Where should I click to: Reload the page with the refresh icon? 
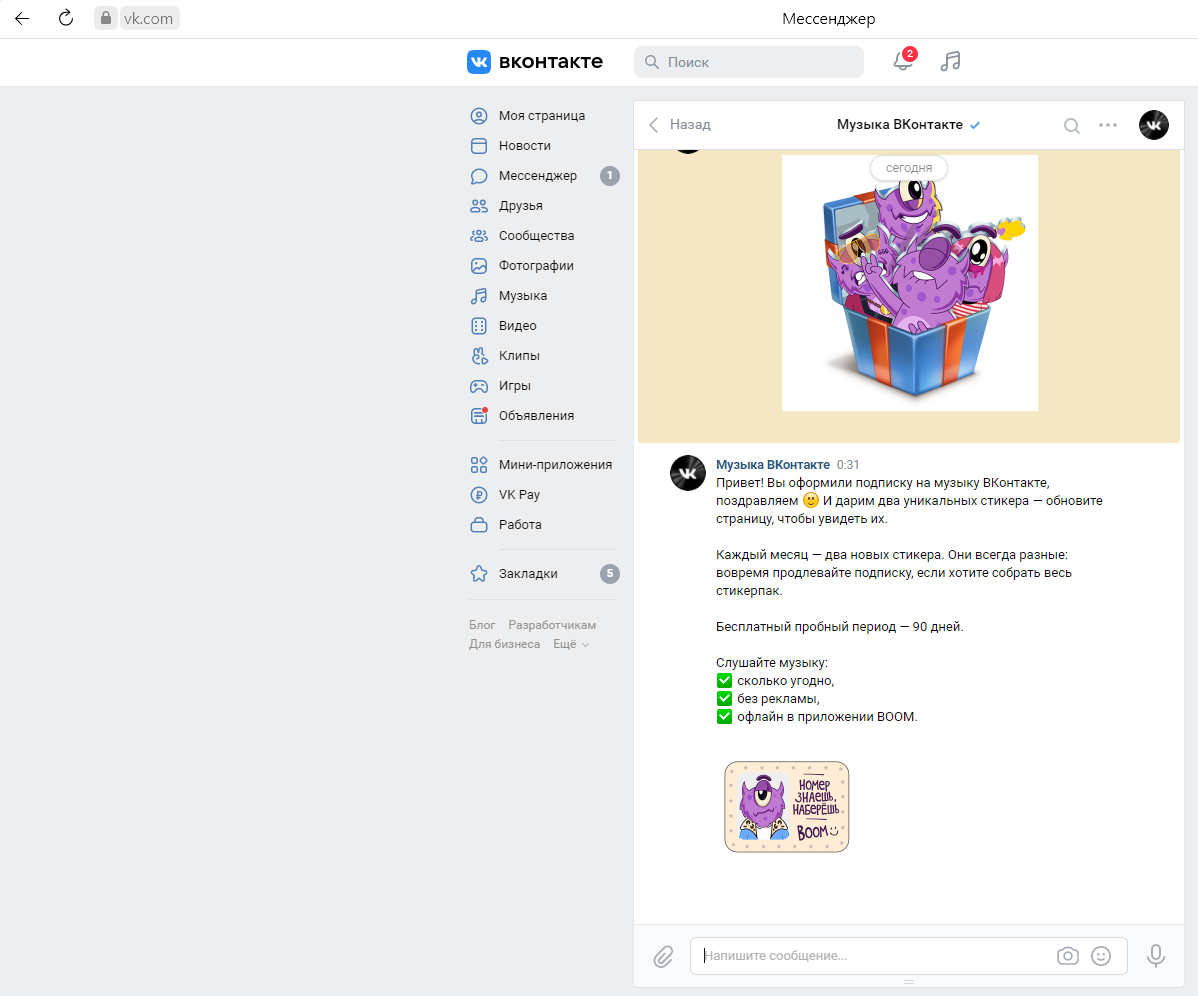[66, 18]
